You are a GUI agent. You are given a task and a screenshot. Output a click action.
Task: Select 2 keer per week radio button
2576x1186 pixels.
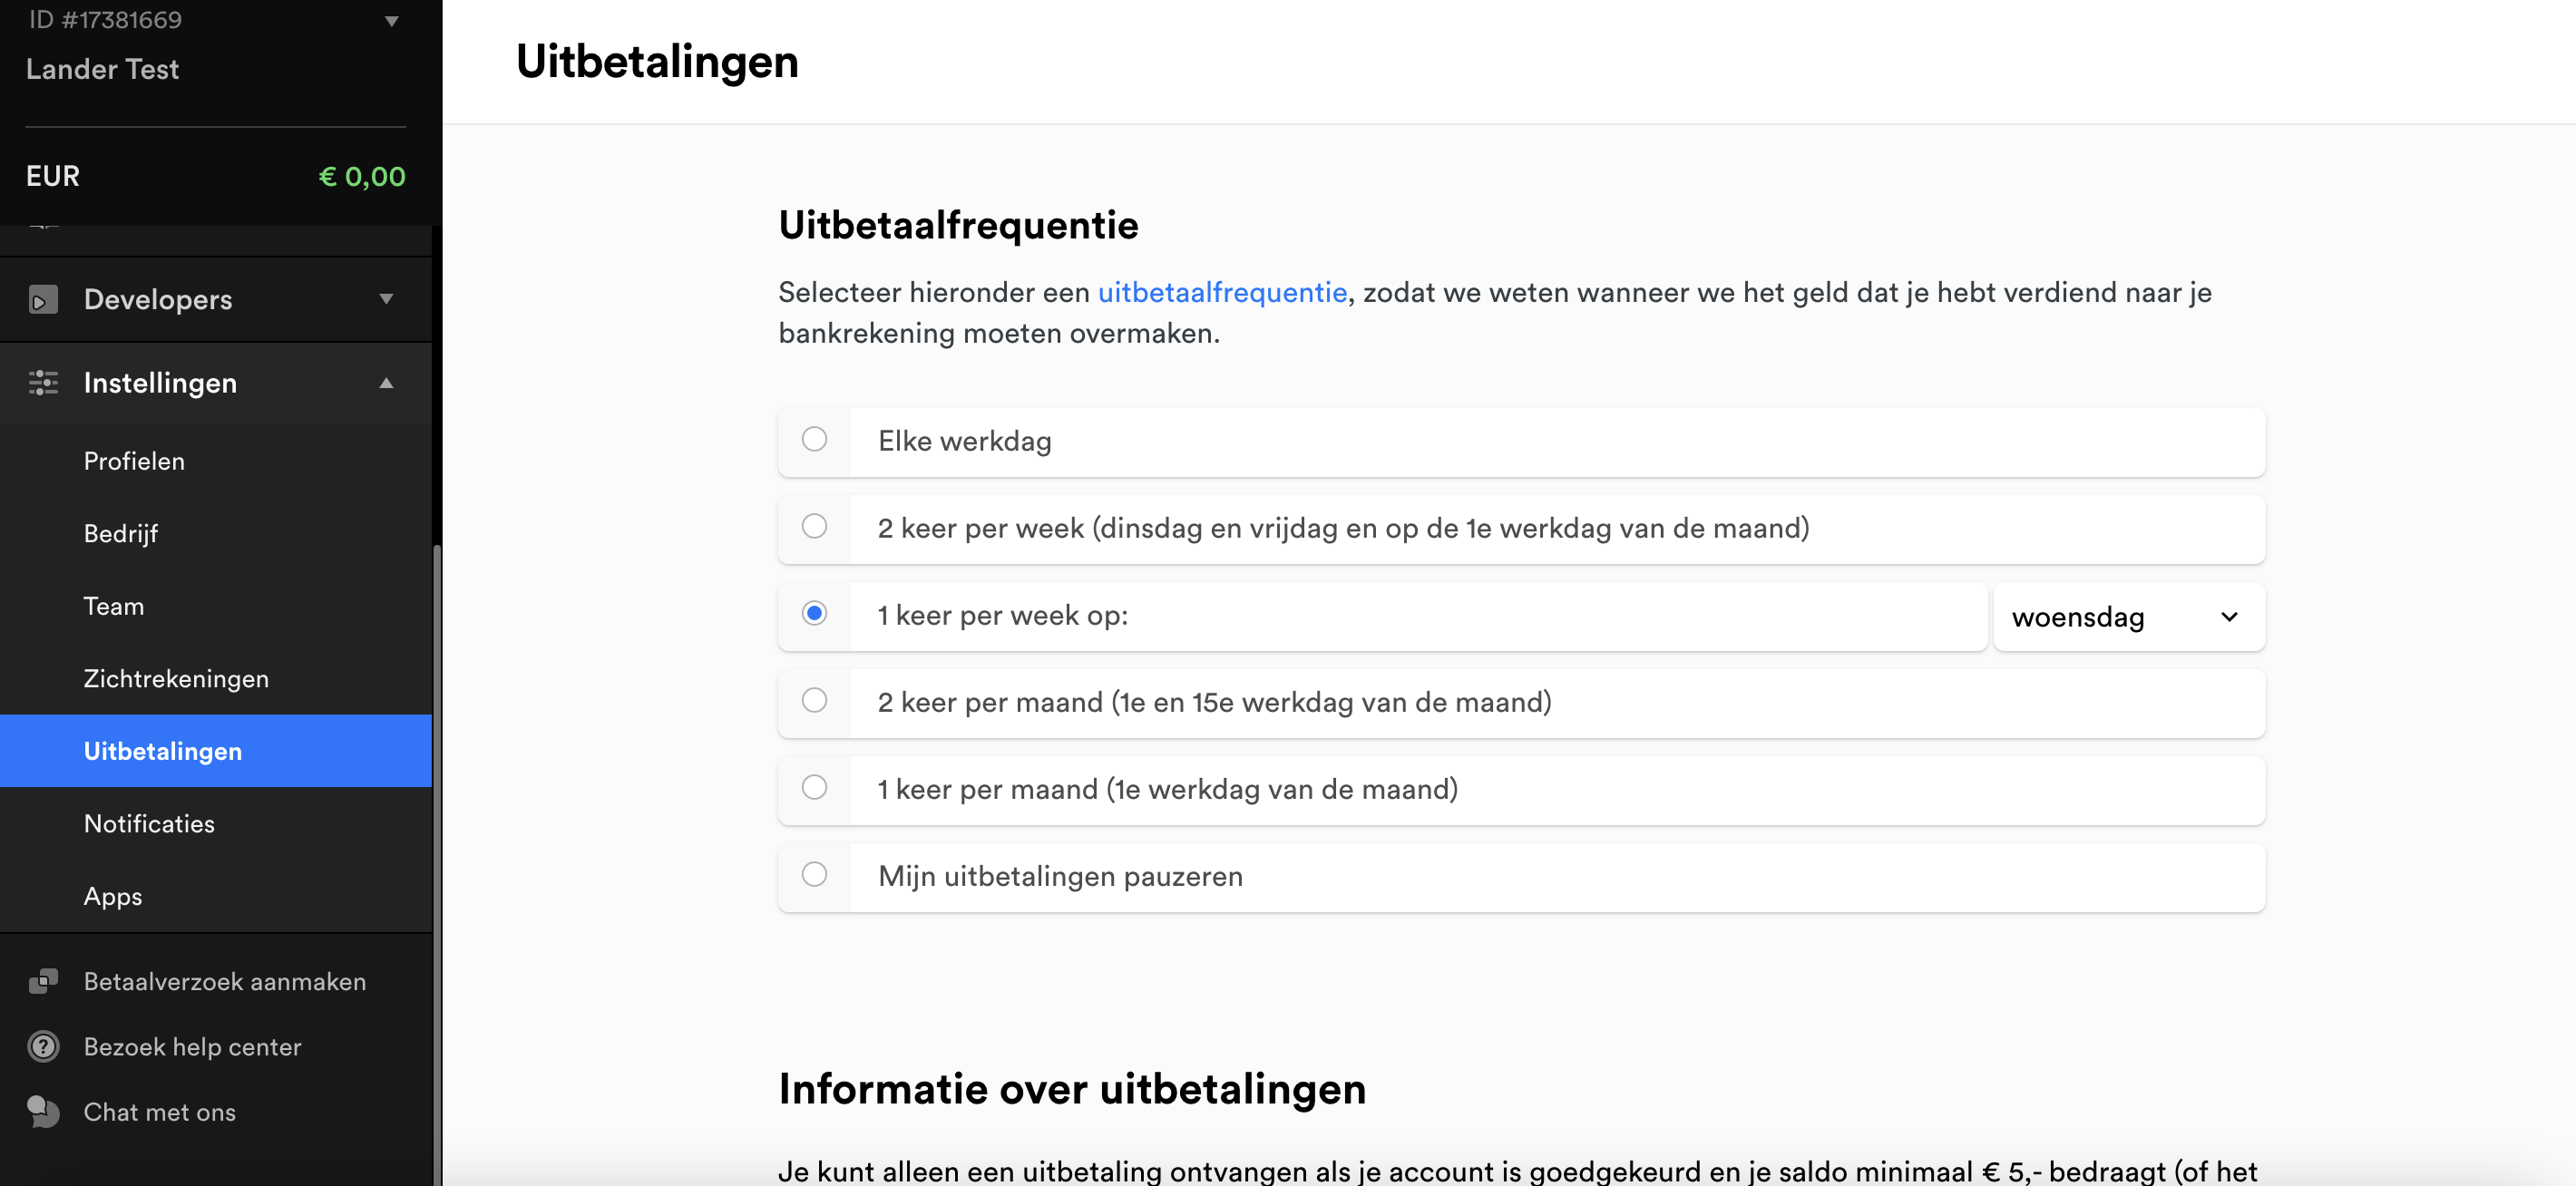[814, 526]
